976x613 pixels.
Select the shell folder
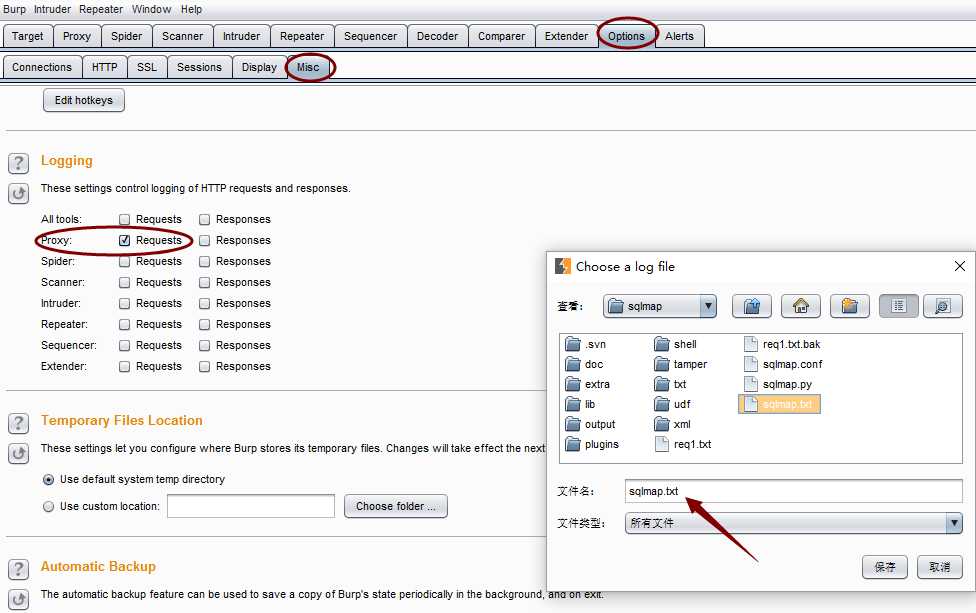pos(675,344)
